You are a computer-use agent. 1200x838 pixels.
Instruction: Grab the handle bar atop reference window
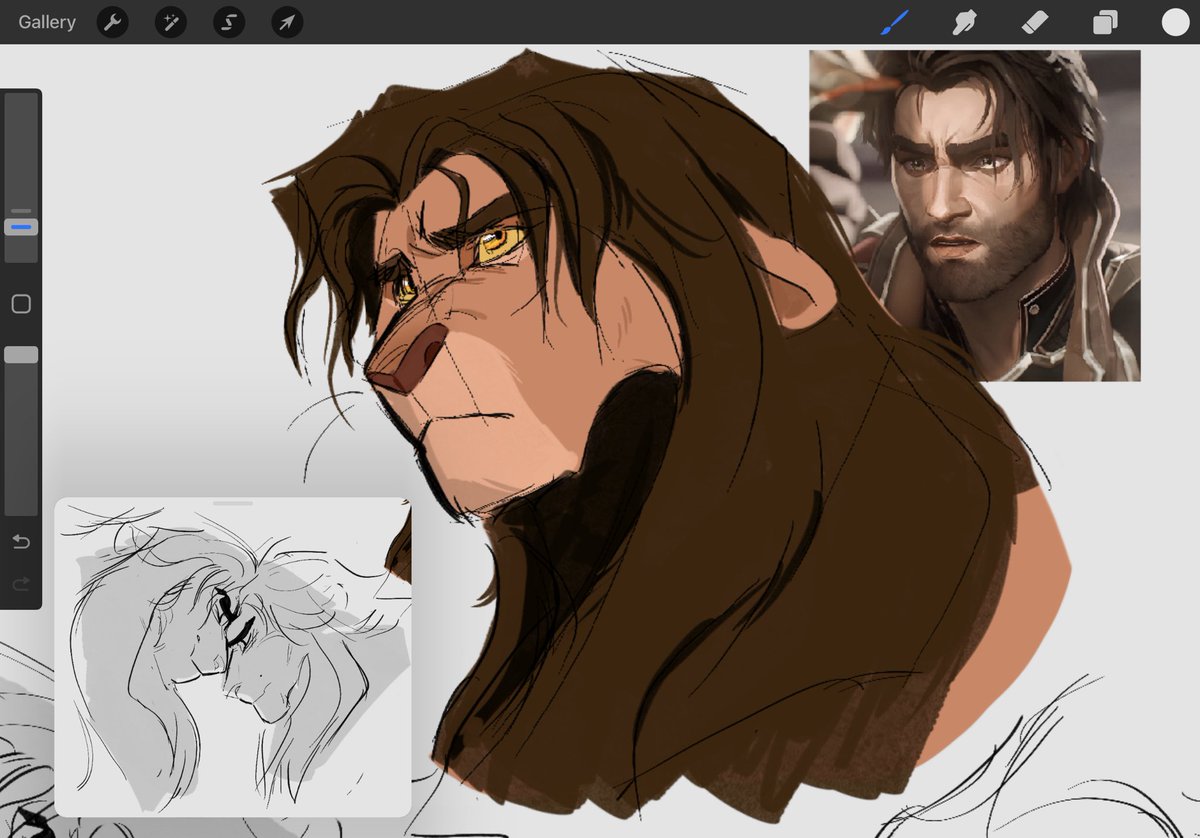233,503
